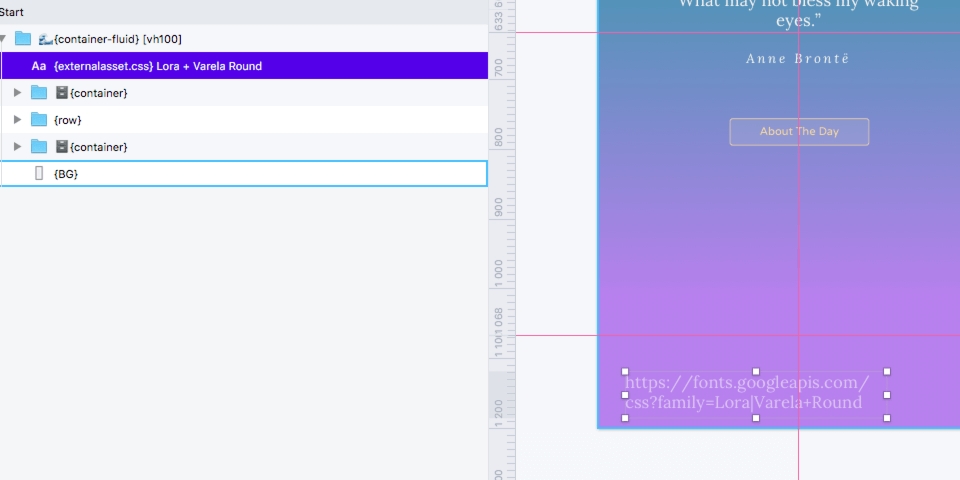
Task: Click the Anne Brontë author text
Action: click(x=797, y=59)
